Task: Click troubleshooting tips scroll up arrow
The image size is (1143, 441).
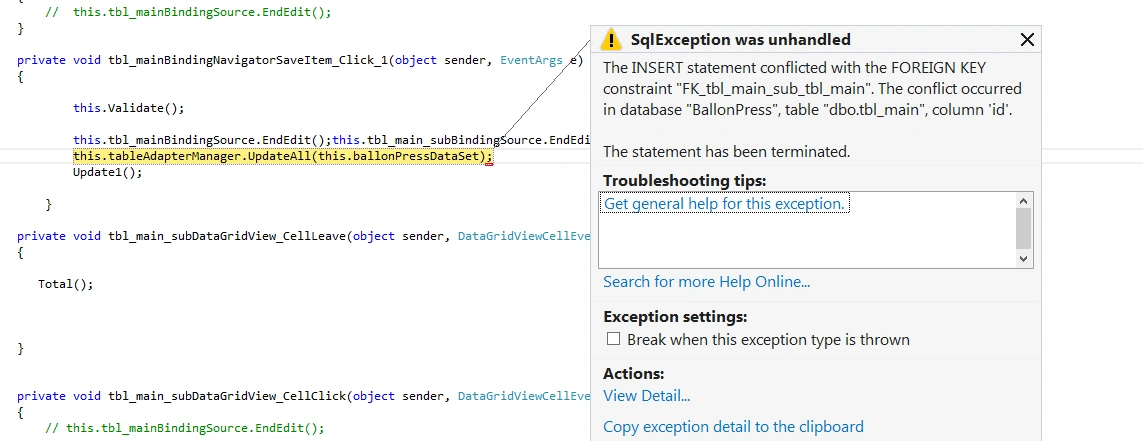Action: [x=1023, y=200]
